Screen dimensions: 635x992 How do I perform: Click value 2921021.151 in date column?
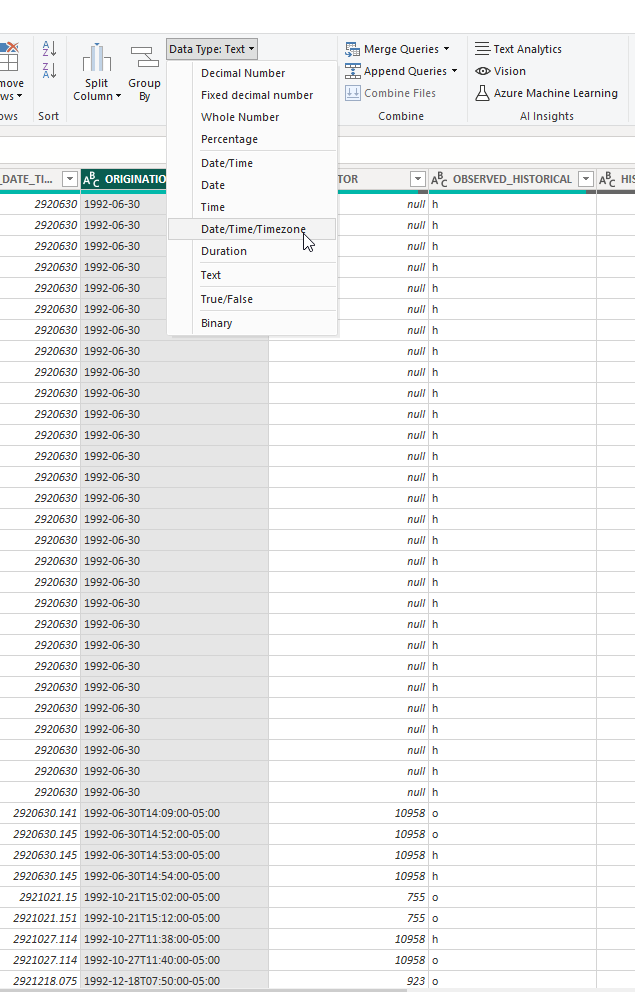tap(45, 918)
